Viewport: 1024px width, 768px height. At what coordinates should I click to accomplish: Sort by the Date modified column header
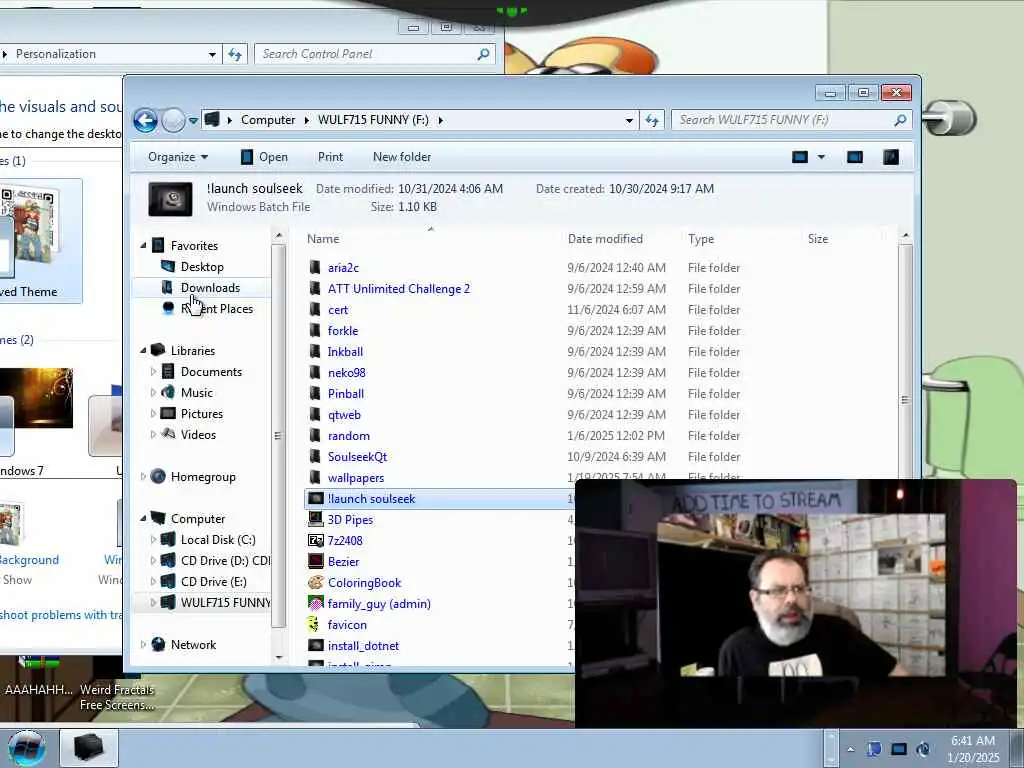click(x=605, y=239)
